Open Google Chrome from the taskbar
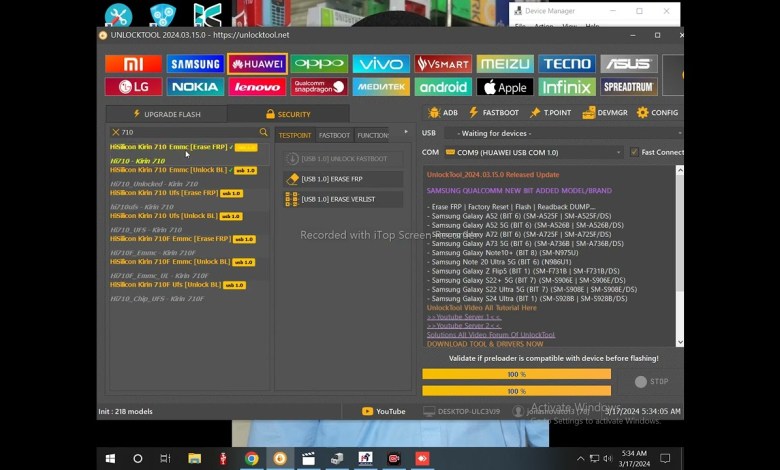 (252, 458)
